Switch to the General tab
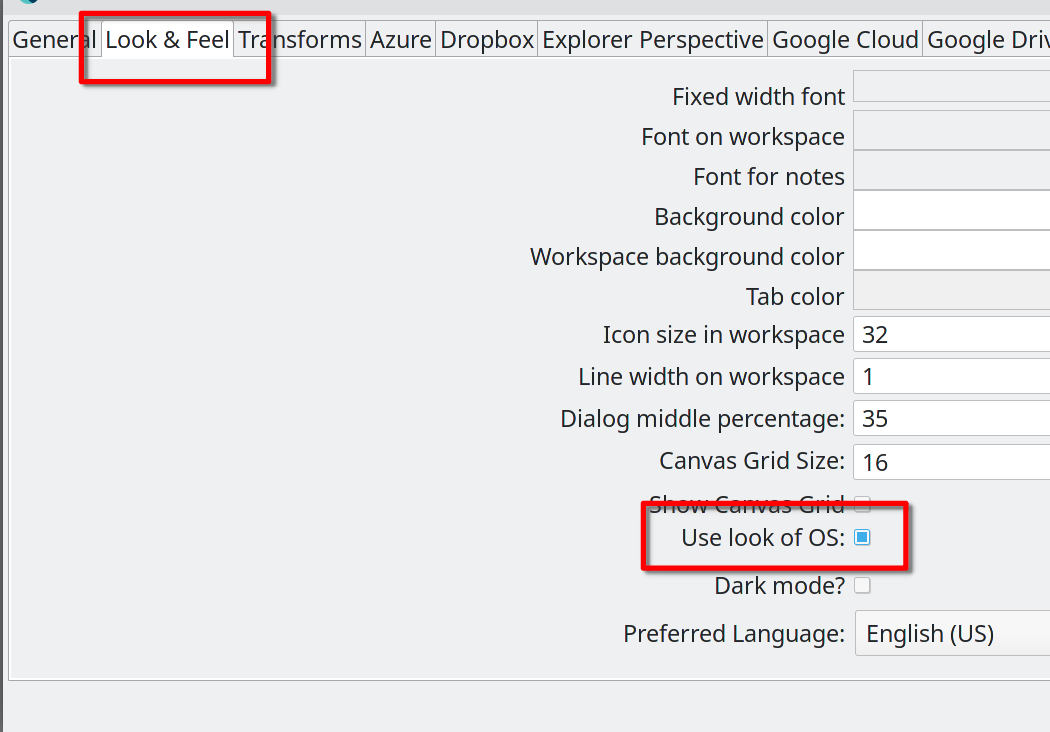This screenshot has height=732, width=1050. [54, 40]
